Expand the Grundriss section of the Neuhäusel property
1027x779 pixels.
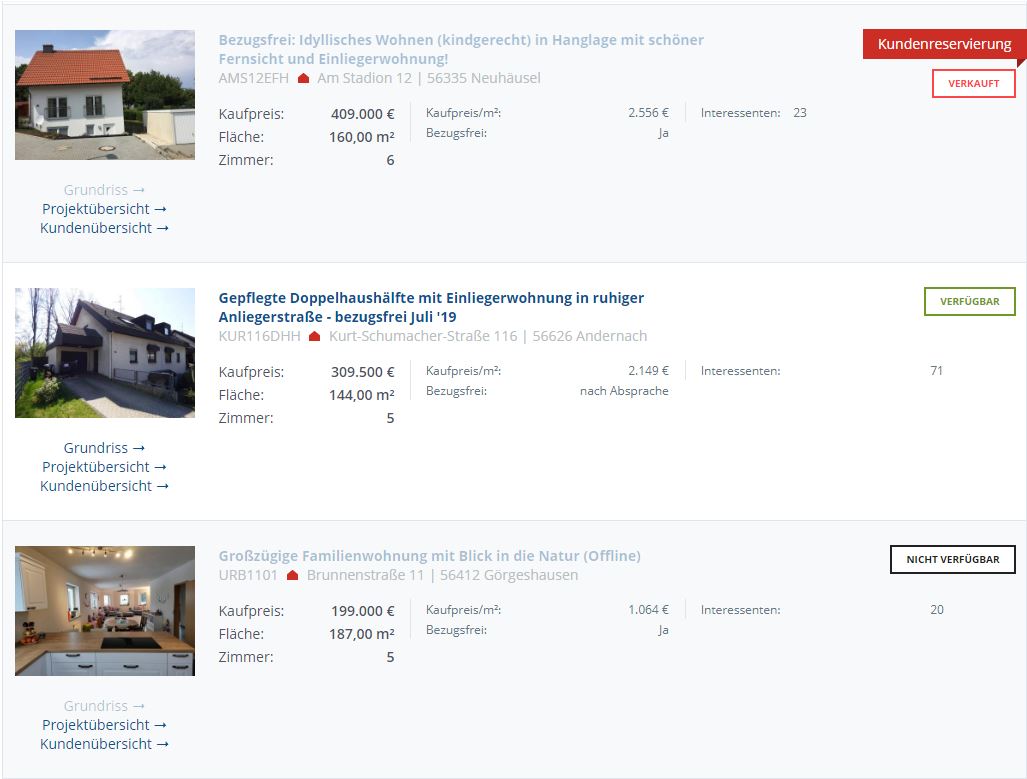click(97, 190)
